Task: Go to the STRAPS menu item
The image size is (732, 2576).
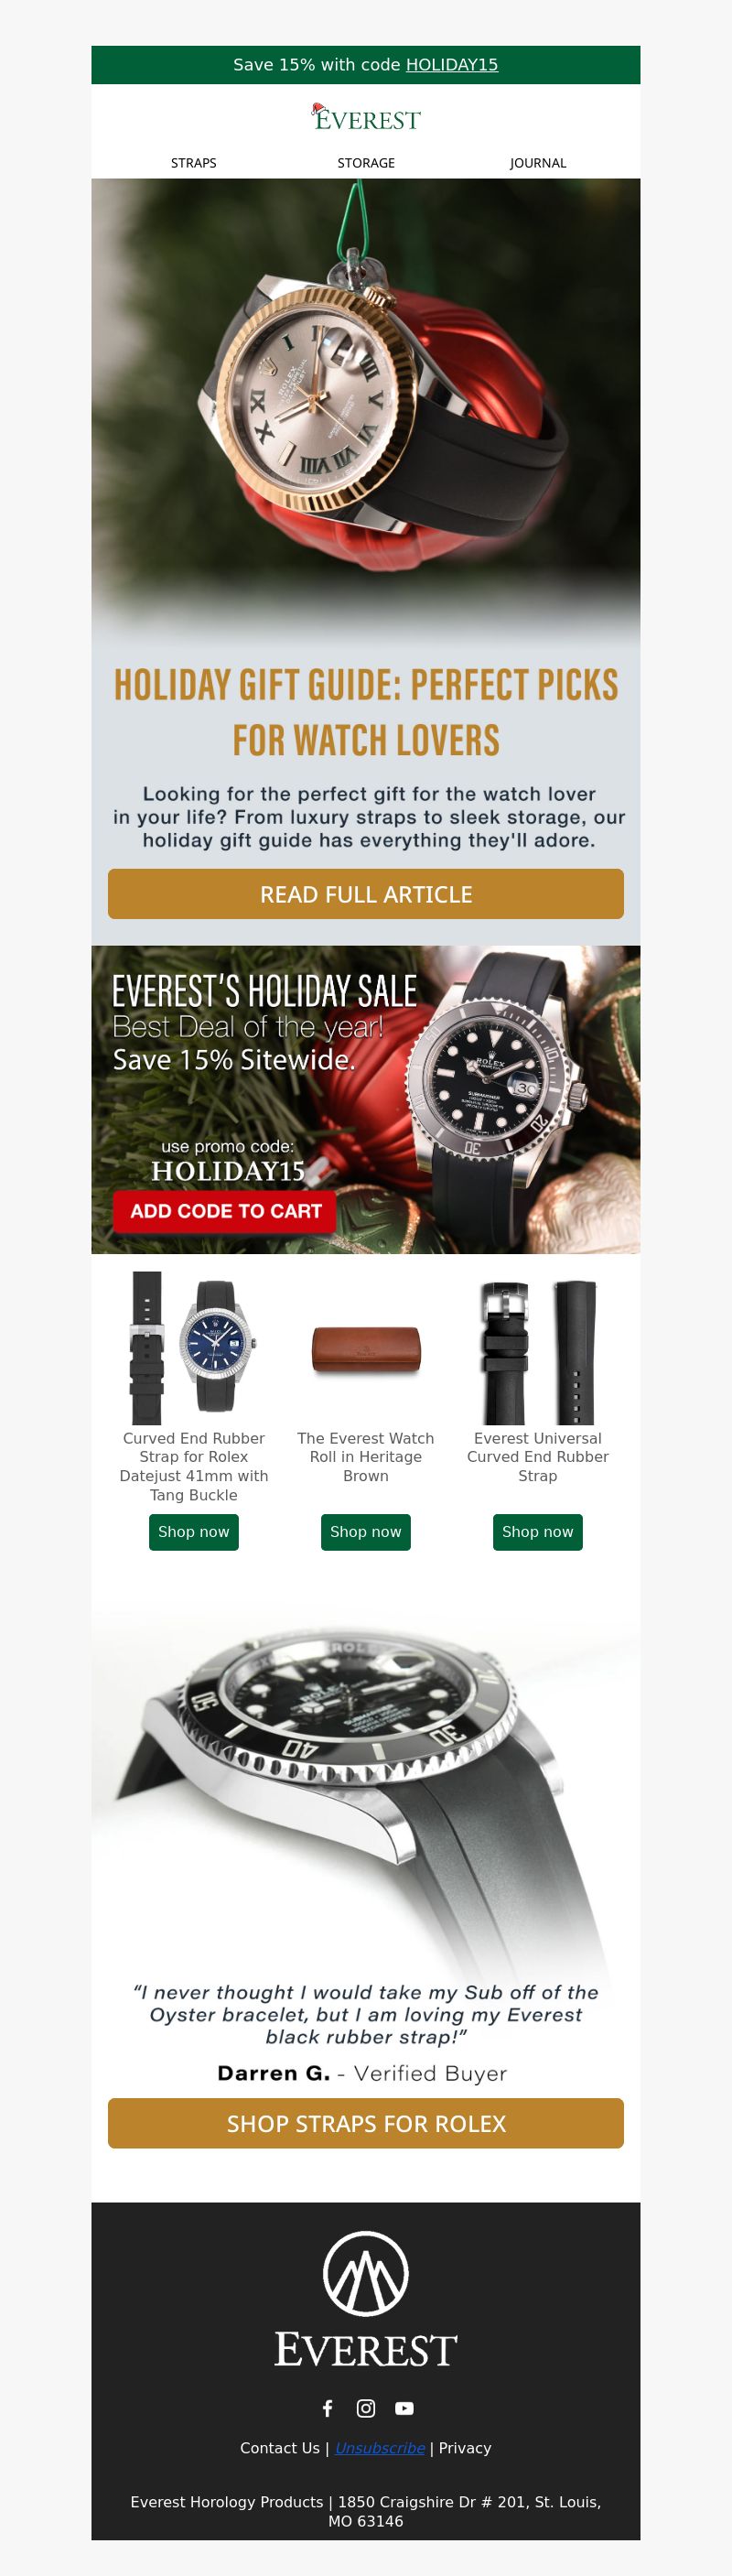Action: click(194, 163)
